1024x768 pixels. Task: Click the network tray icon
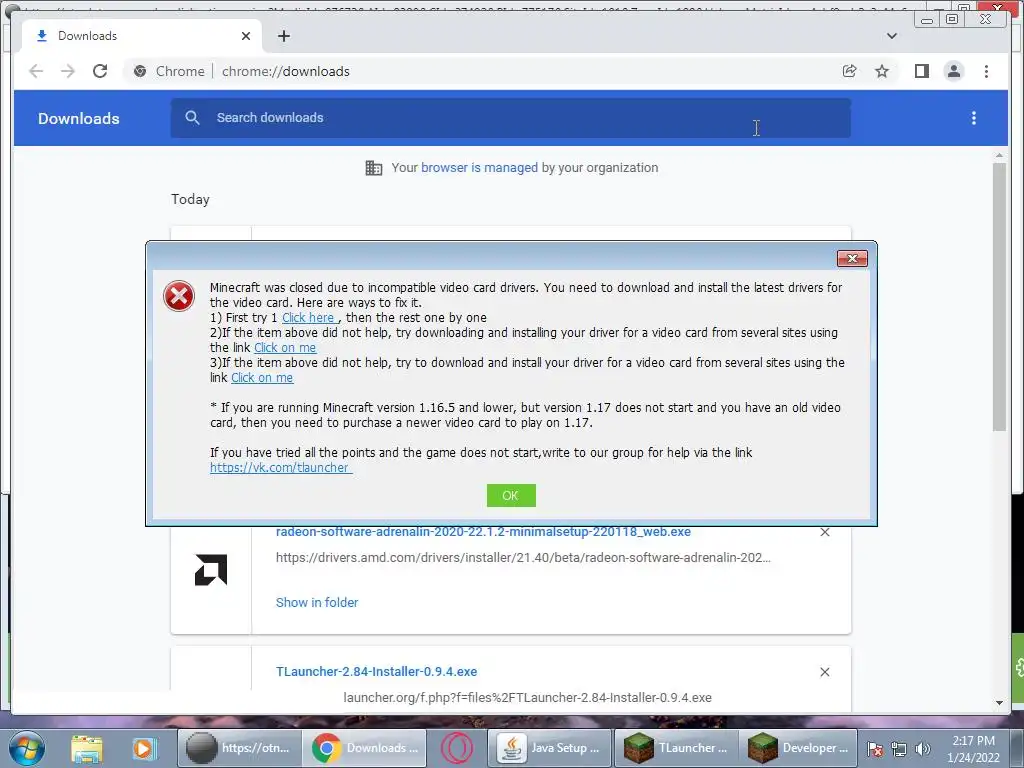coord(899,749)
